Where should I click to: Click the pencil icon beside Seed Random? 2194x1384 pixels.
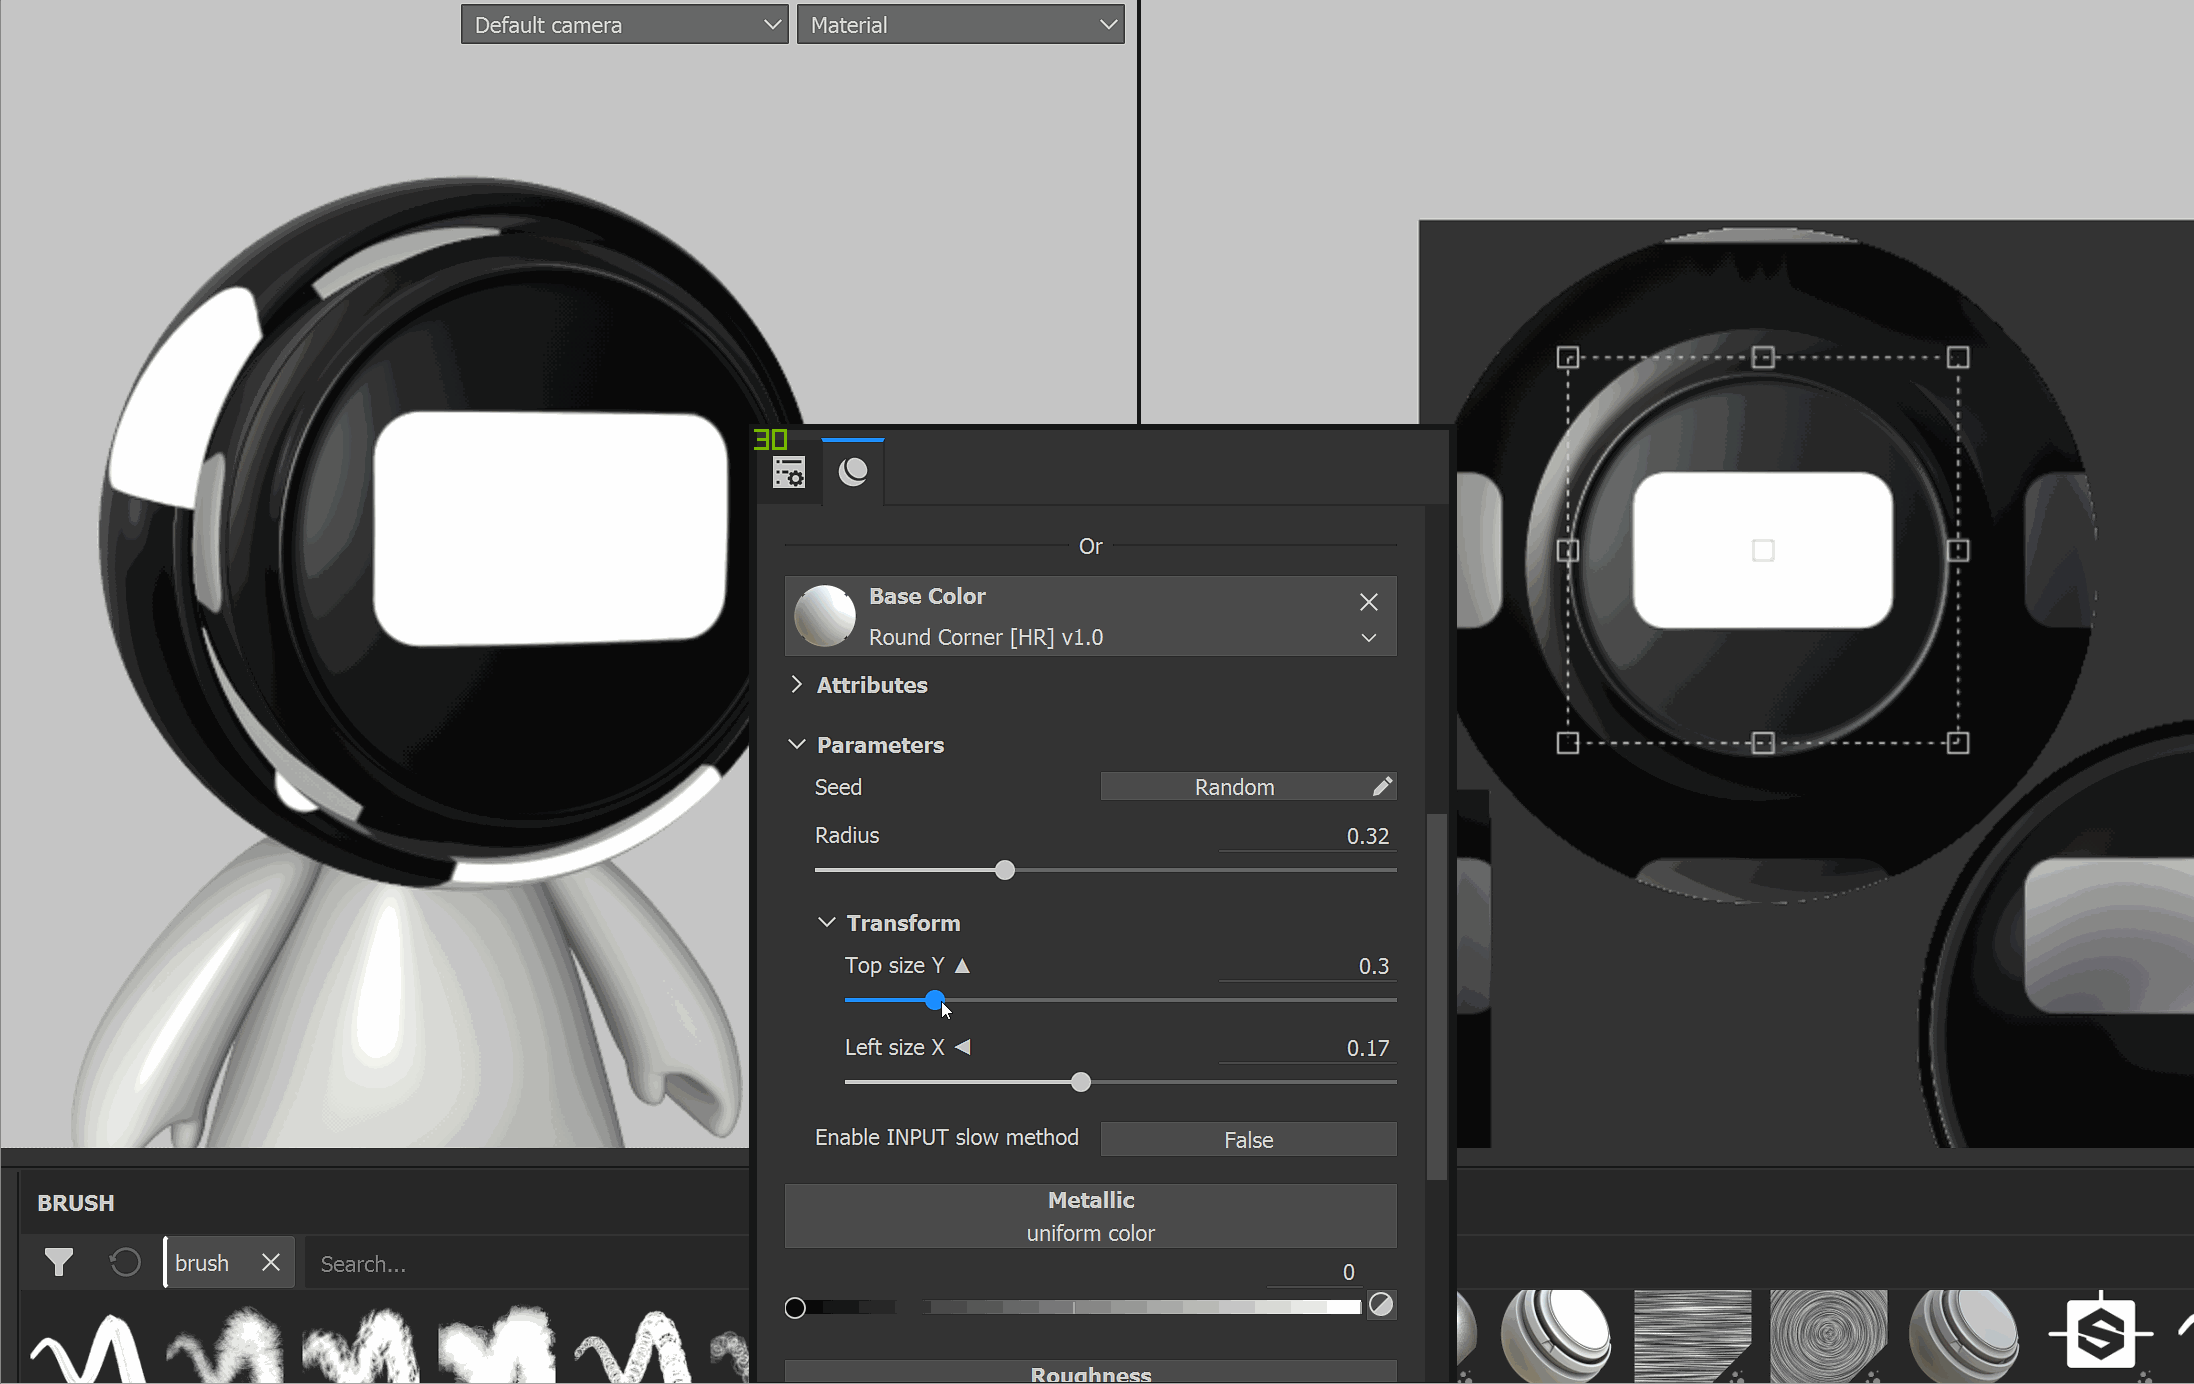[1381, 787]
